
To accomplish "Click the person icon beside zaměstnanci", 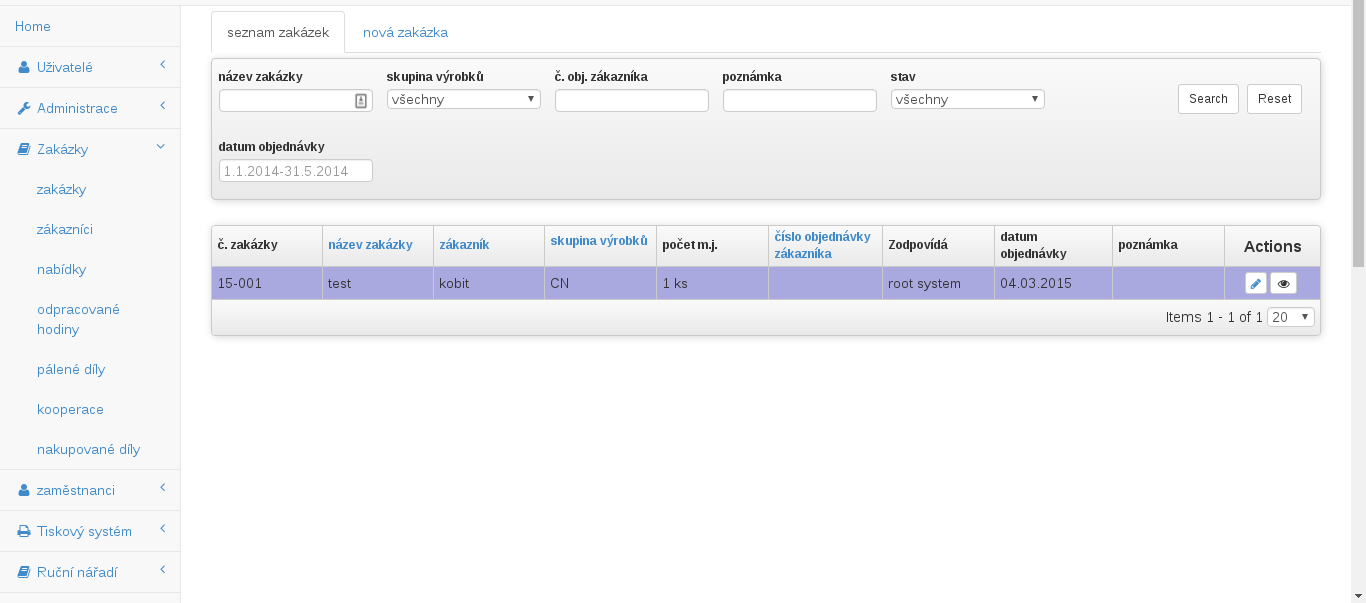I will pos(24,491).
